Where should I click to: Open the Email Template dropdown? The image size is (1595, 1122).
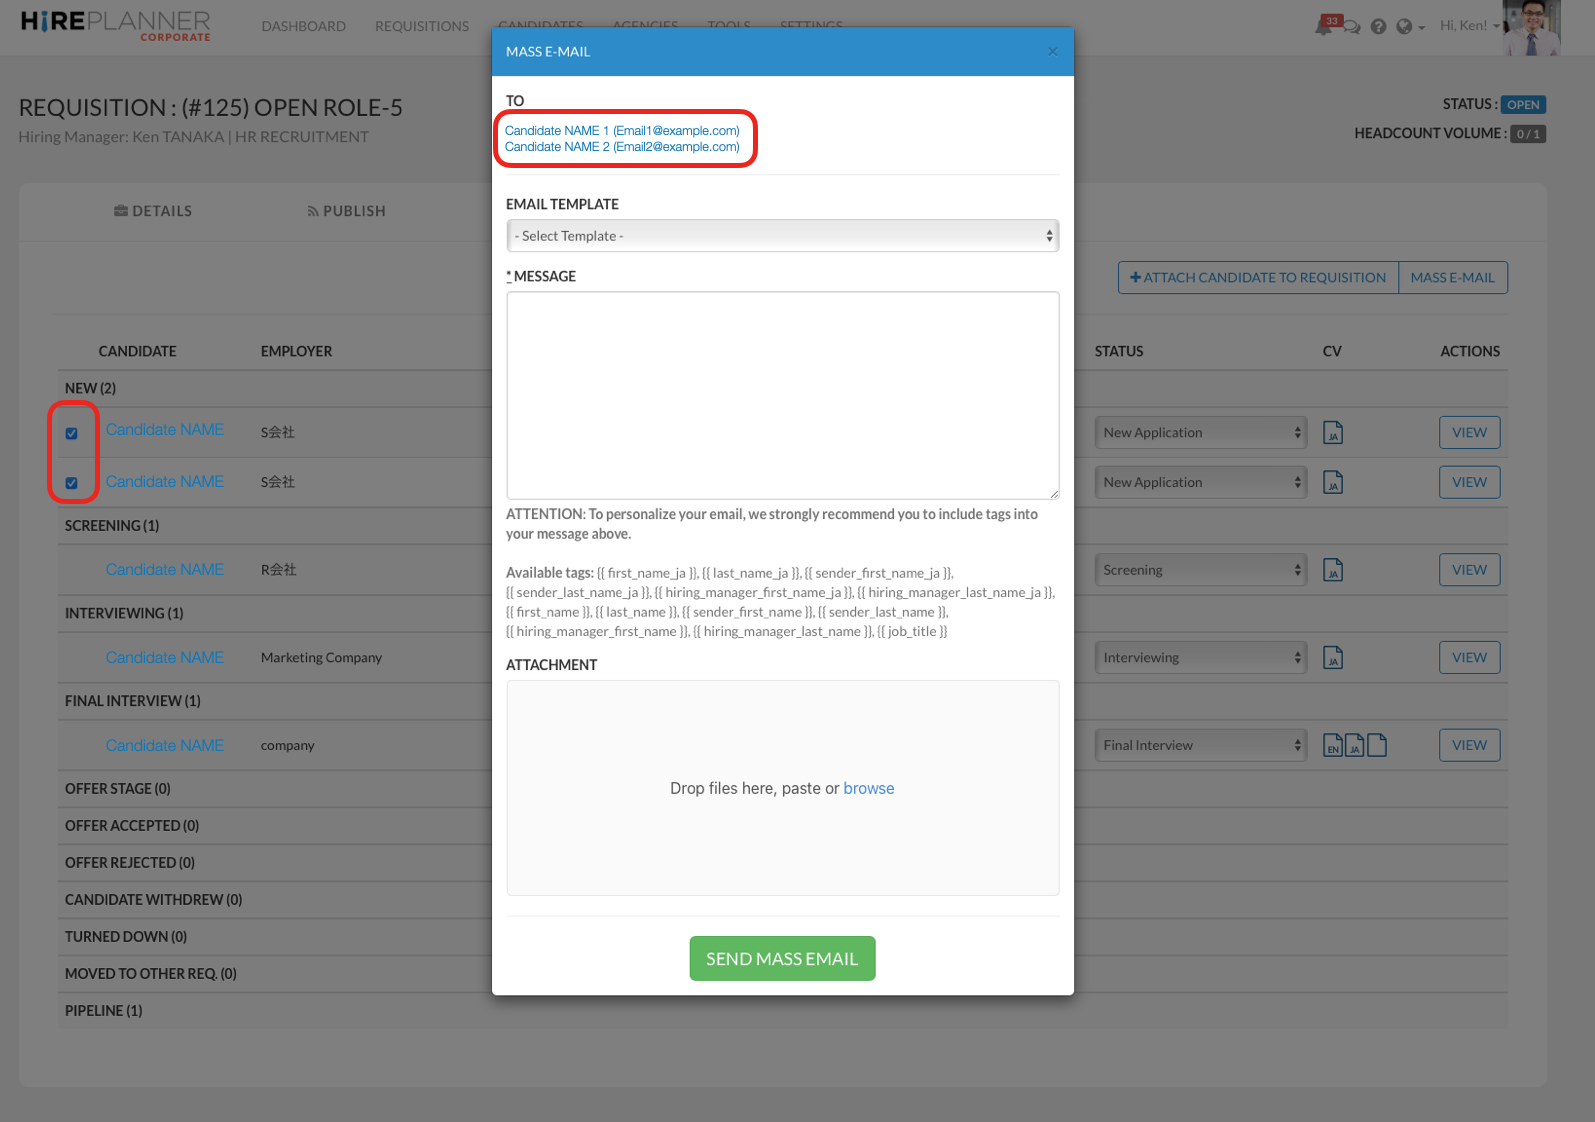tap(782, 236)
